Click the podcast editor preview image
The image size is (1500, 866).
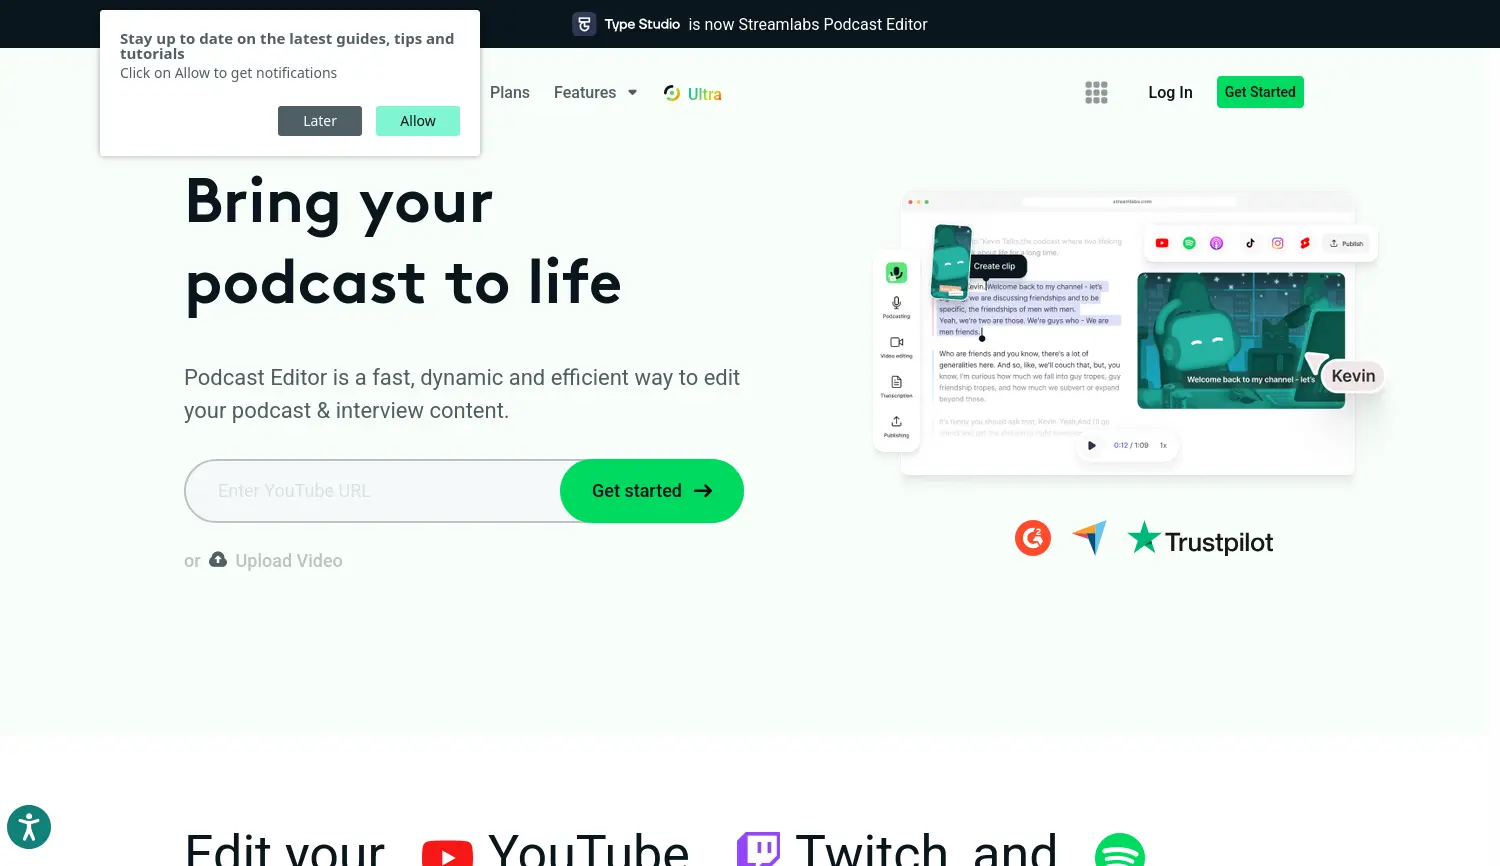pyautogui.click(x=1128, y=335)
